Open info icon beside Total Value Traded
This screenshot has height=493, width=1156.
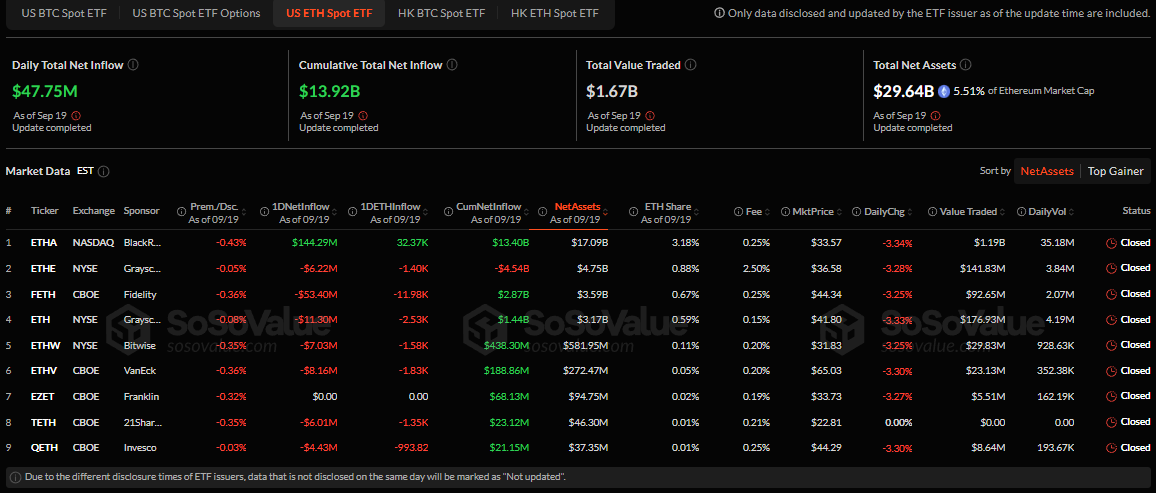point(691,65)
